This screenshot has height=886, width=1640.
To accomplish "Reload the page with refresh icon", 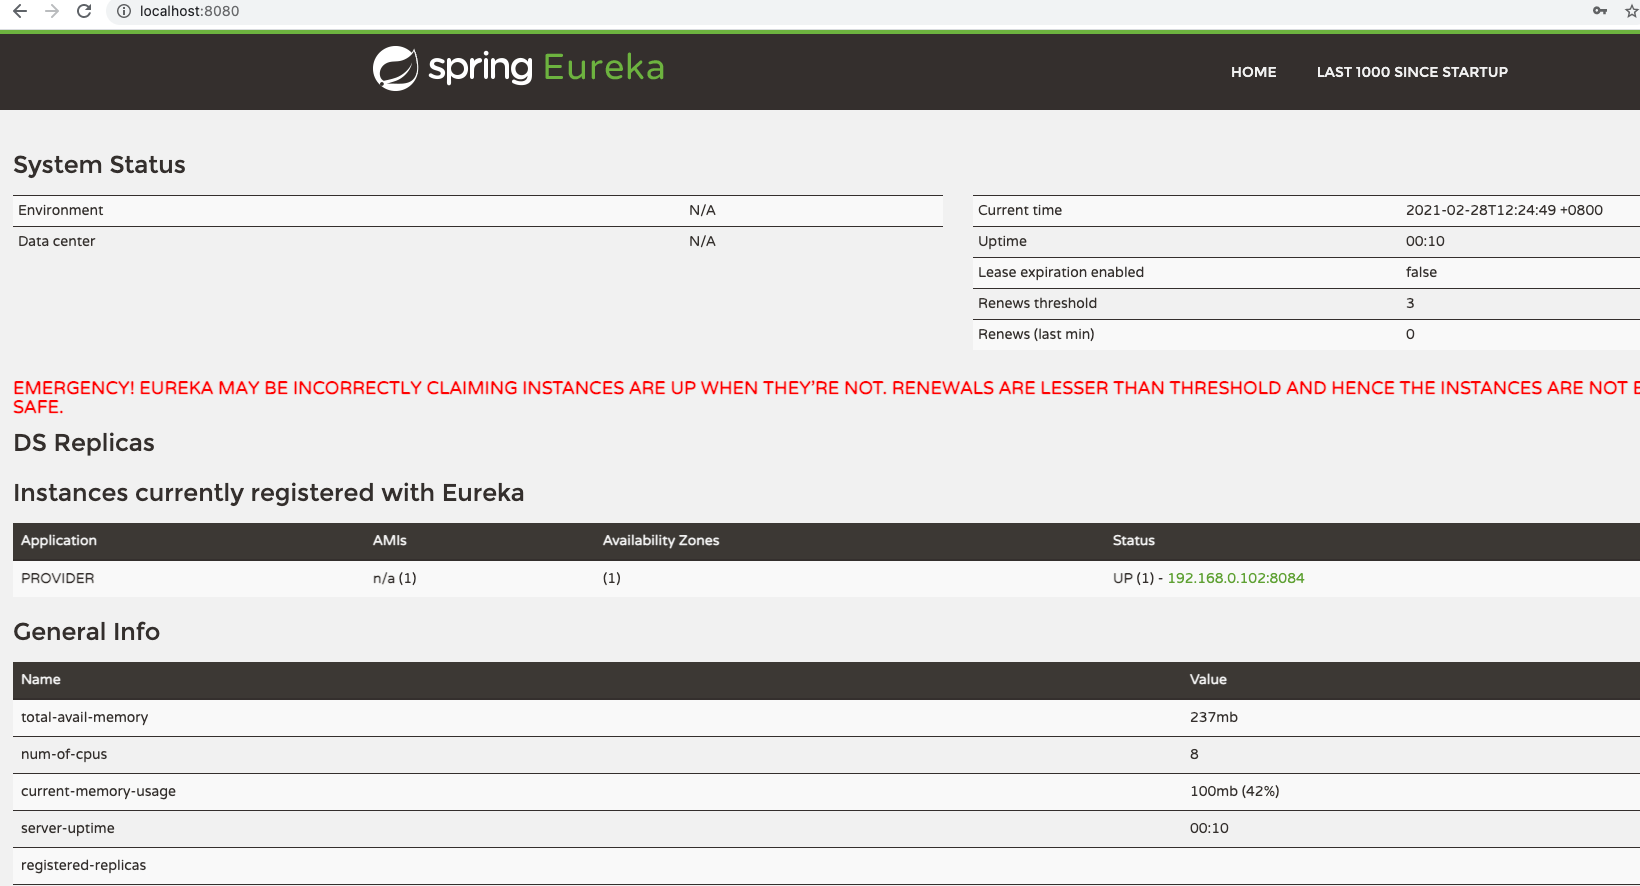I will (x=84, y=11).
